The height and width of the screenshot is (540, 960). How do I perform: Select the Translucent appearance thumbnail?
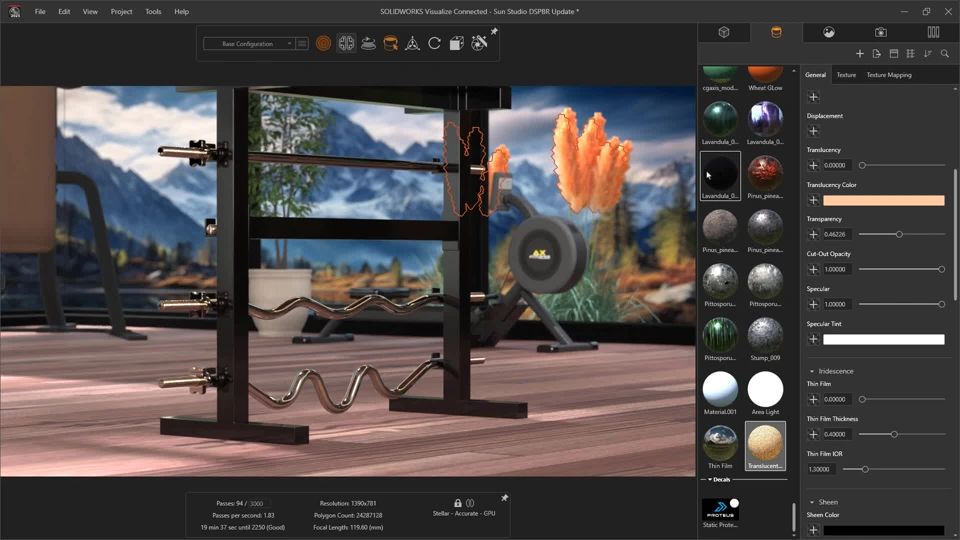765,446
